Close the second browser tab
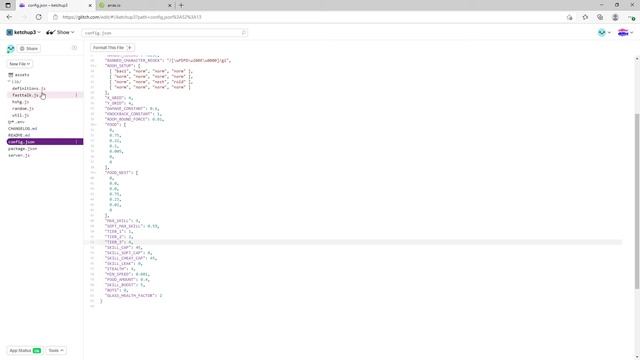640x360 pixels. pyautogui.click(x=170, y=5)
